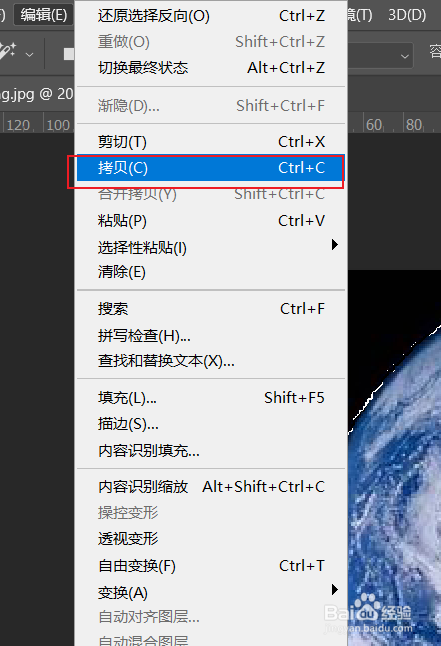Screen dimensions: 441x646
Task: Select the Magic Wand tool icon
Action: pyautogui.click(x=7, y=52)
